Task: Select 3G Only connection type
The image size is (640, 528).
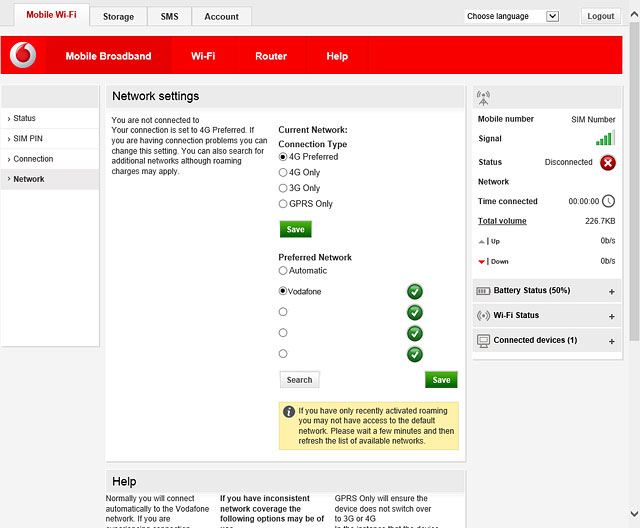Action: click(x=283, y=188)
